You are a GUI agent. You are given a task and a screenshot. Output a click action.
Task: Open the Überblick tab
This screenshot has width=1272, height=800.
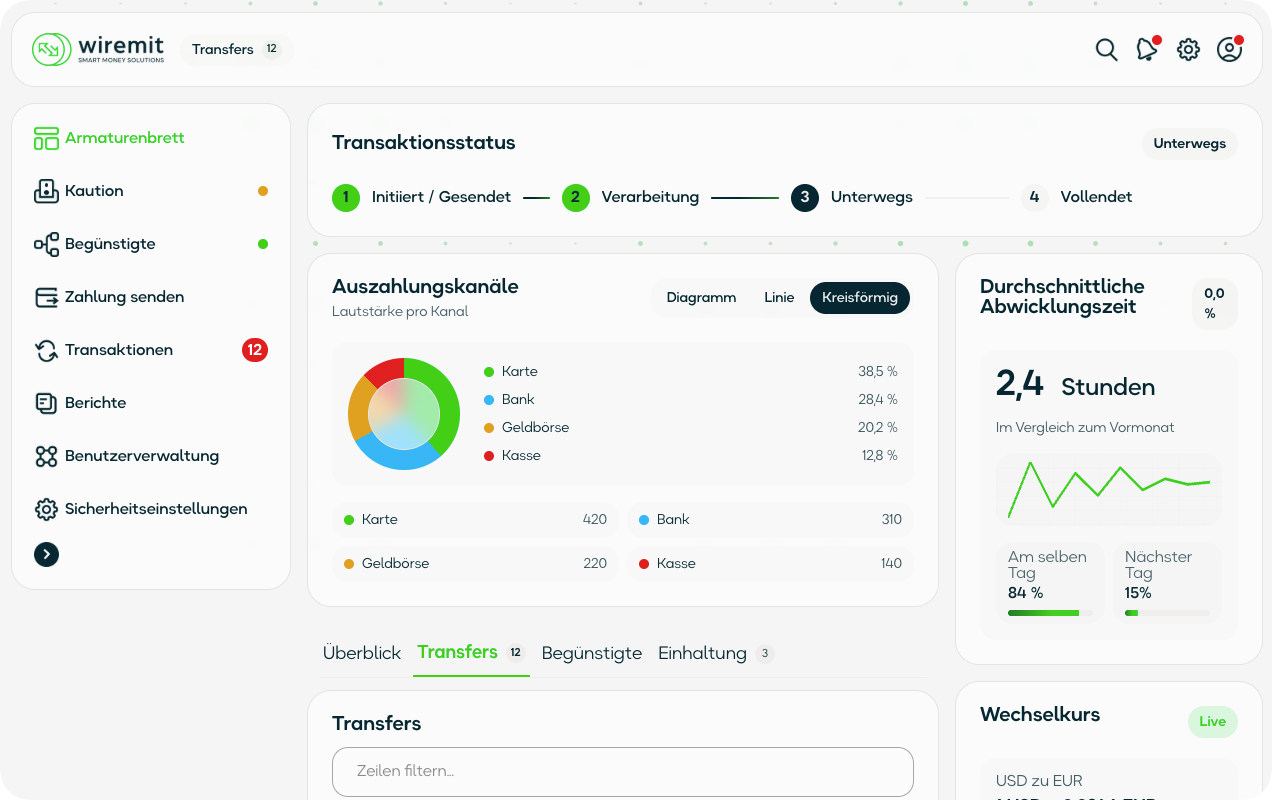pyautogui.click(x=362, y=653)
